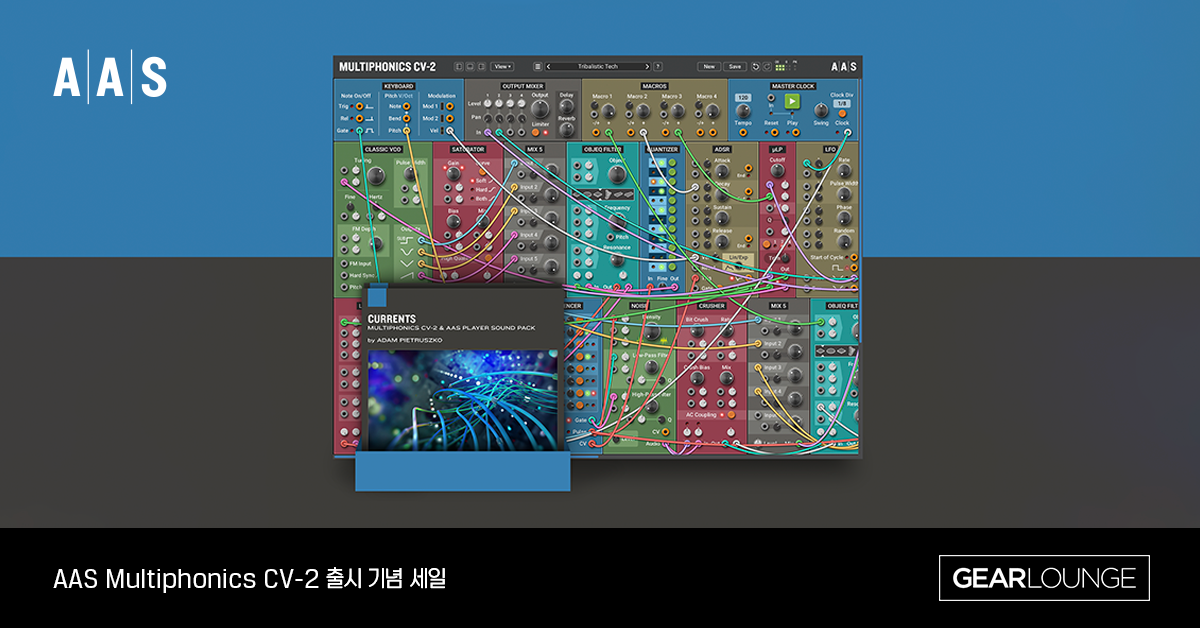Click the Tempo knob in Master Clock
The image size is (1200, 628).
point(743,110)
